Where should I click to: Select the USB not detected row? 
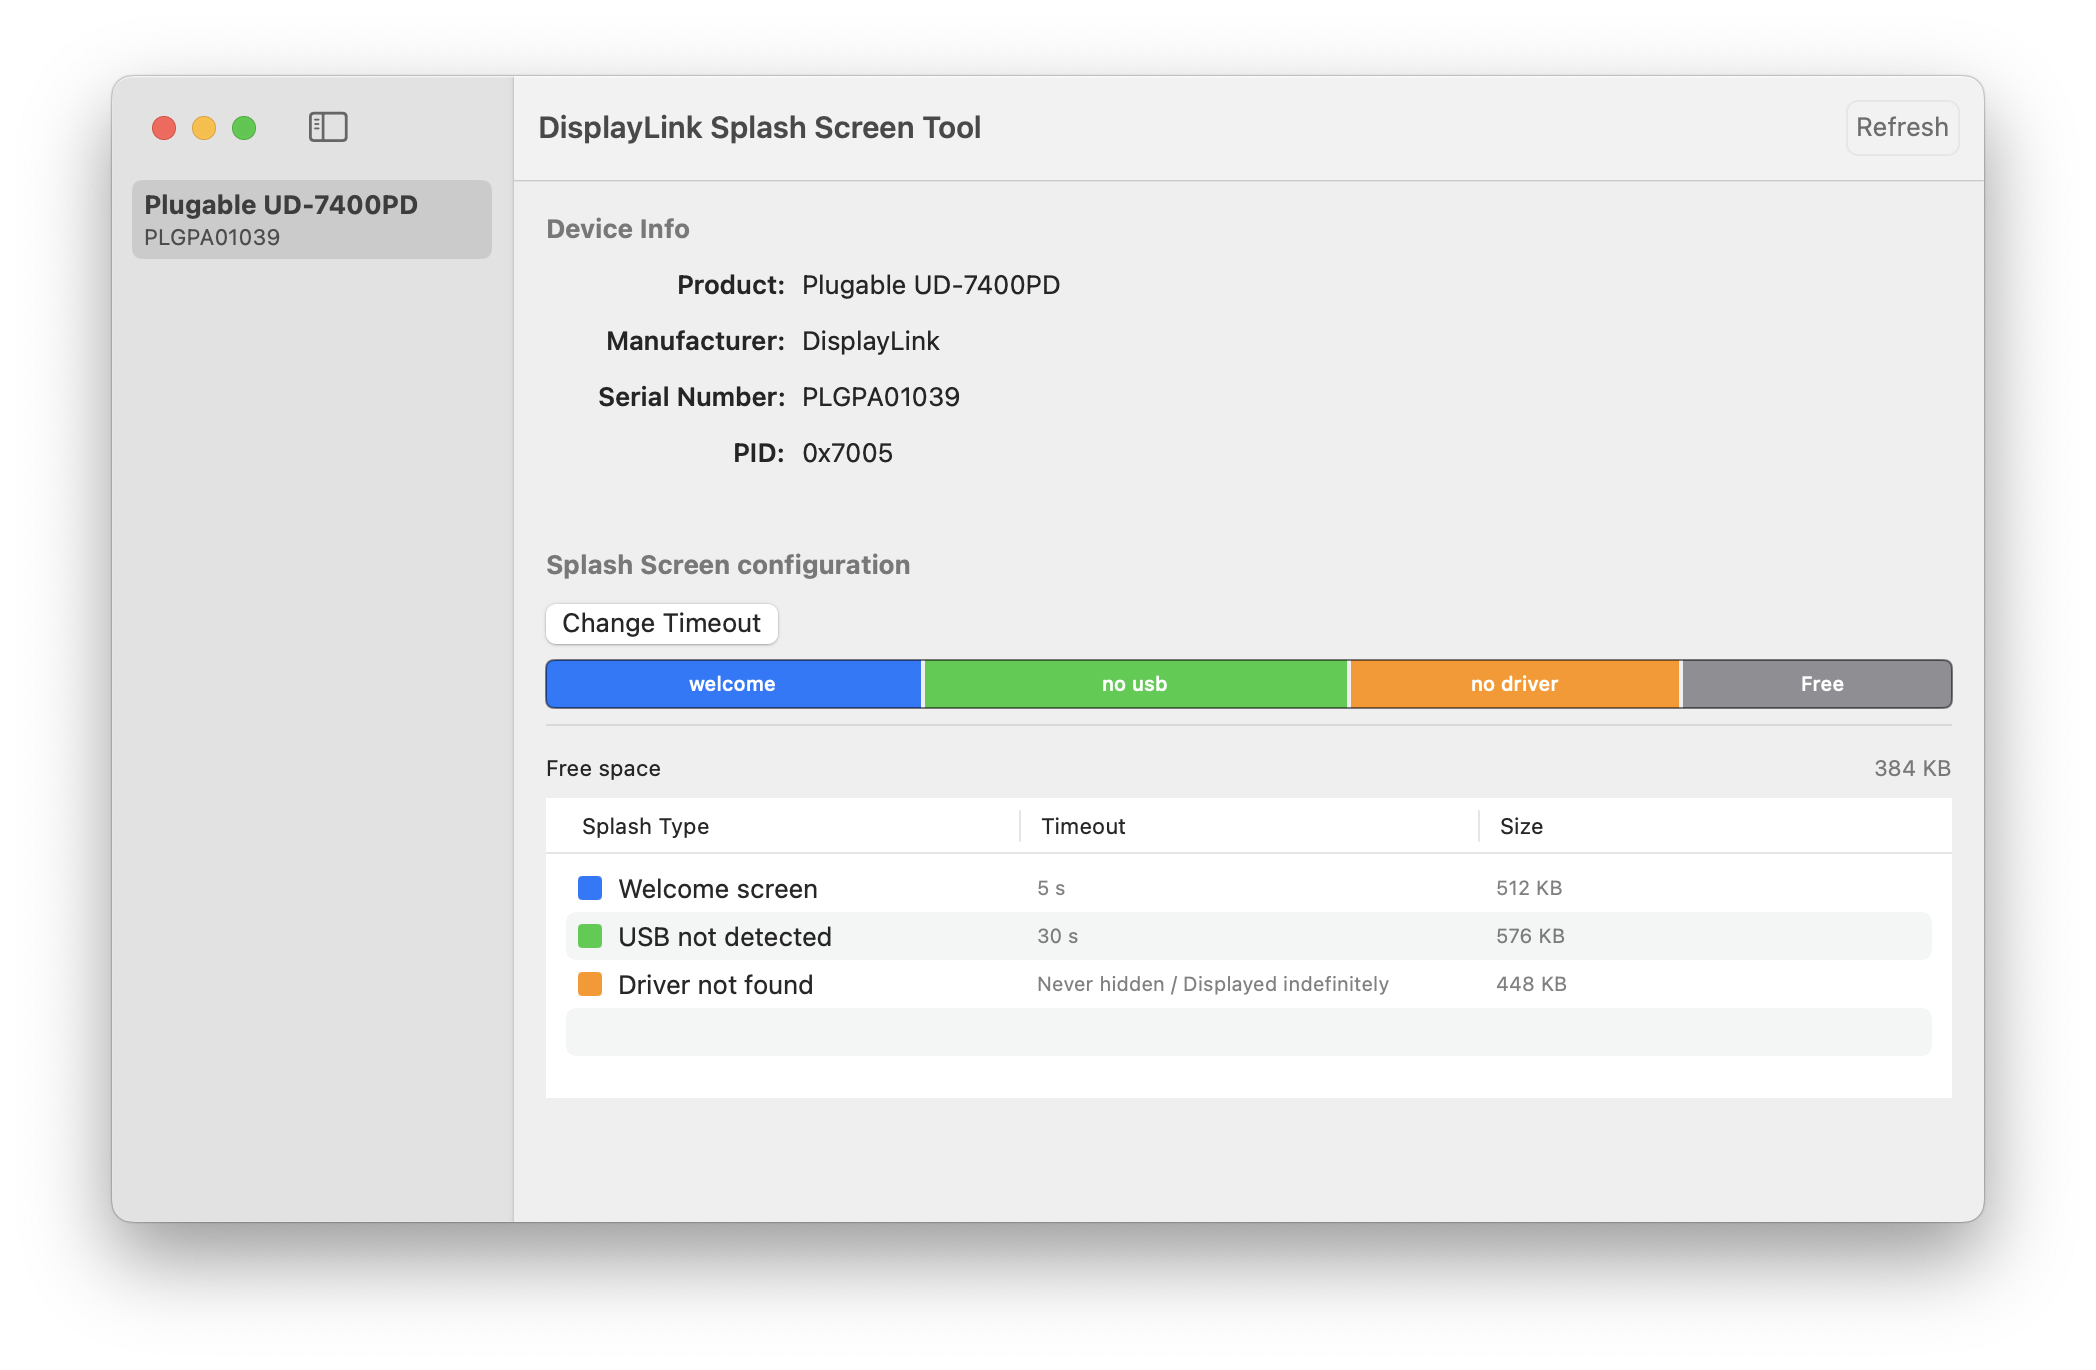pyautogui.click(x=1248, y=936)
